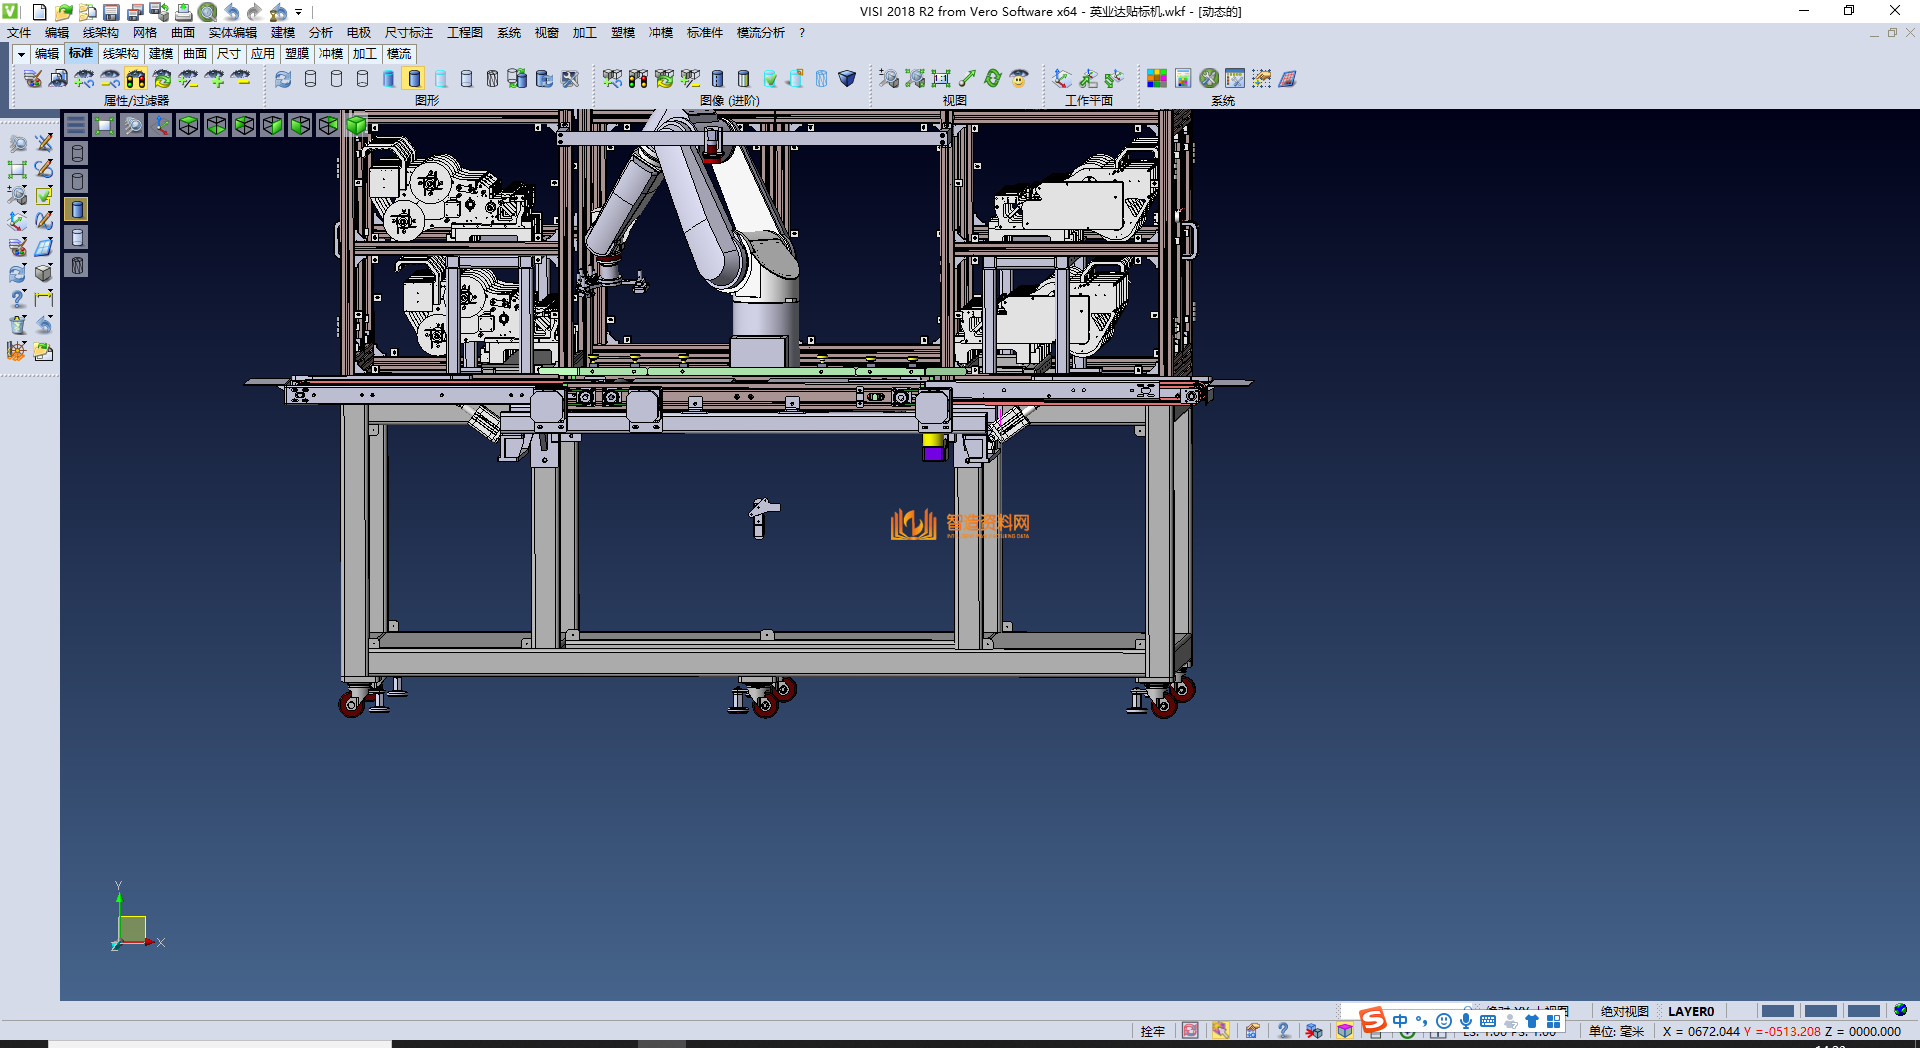Click the recycle bin delete tool in left sidebar
The height and width of the screenshot is (1048, 1920).
pos(18,325)
